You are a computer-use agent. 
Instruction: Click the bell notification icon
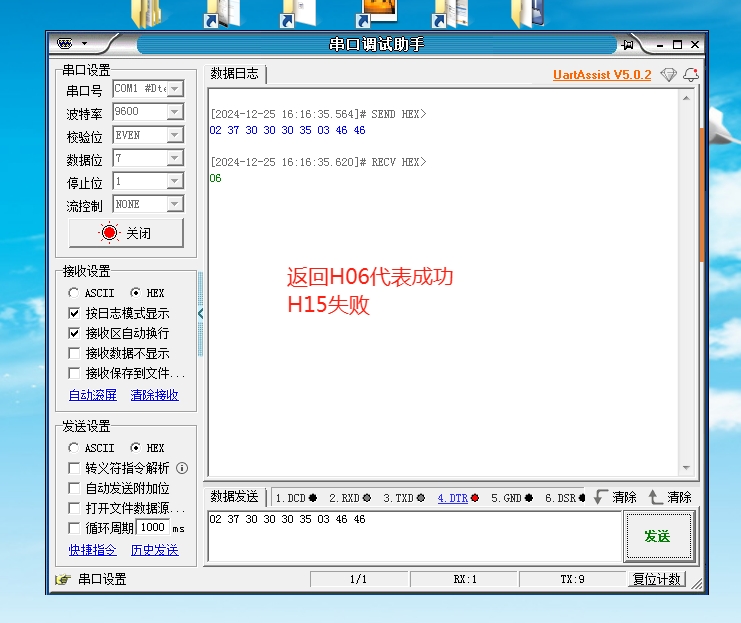(690, 75)
